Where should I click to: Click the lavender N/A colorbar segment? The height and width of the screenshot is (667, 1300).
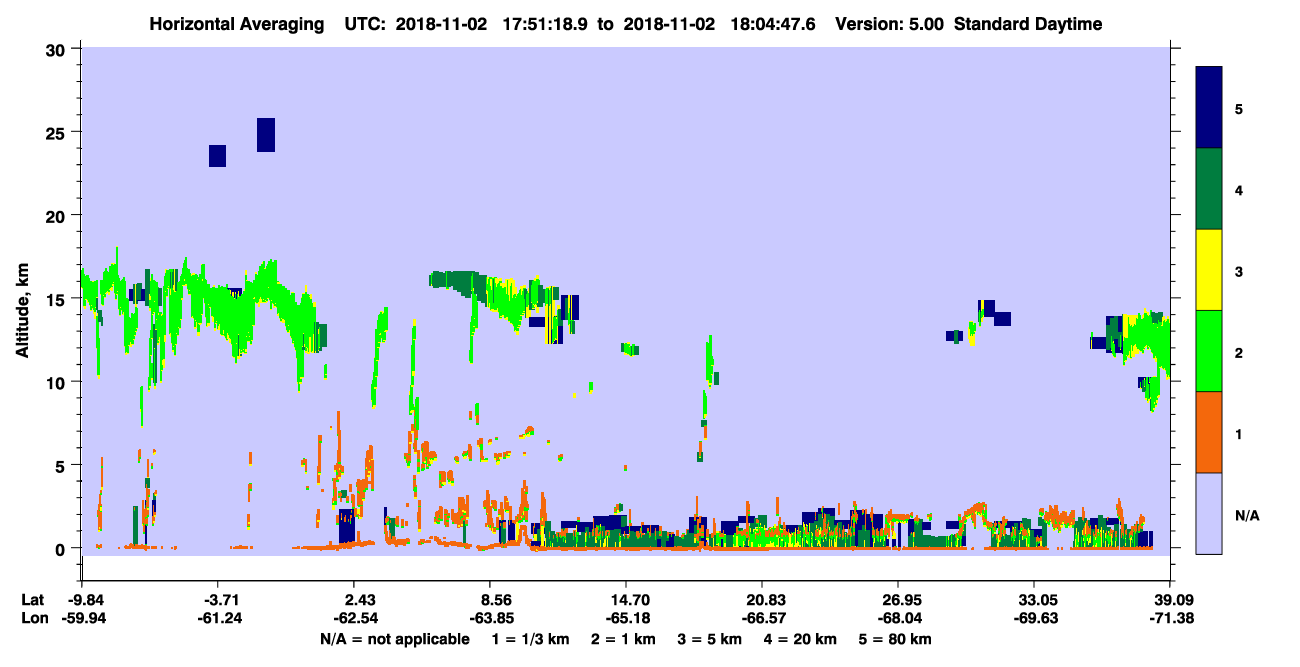click(1210, 513)
